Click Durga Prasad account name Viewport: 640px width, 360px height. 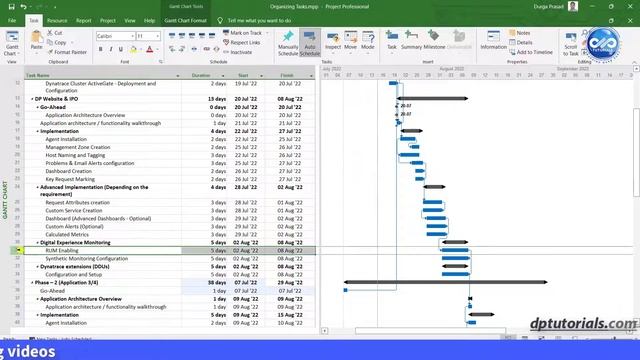coord(549,7)
